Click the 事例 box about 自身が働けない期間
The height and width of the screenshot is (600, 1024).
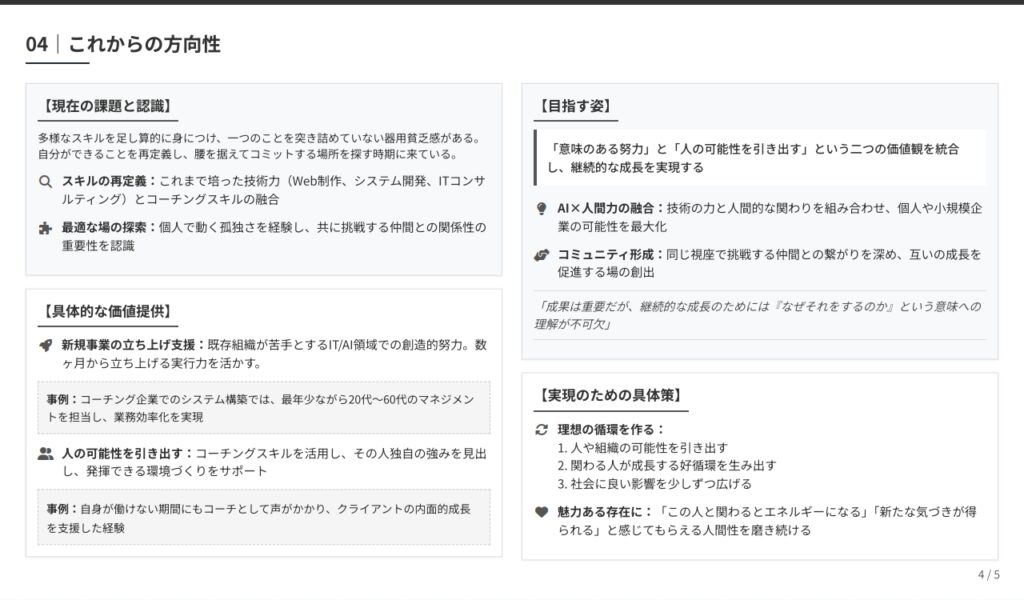tap(264, 517)
